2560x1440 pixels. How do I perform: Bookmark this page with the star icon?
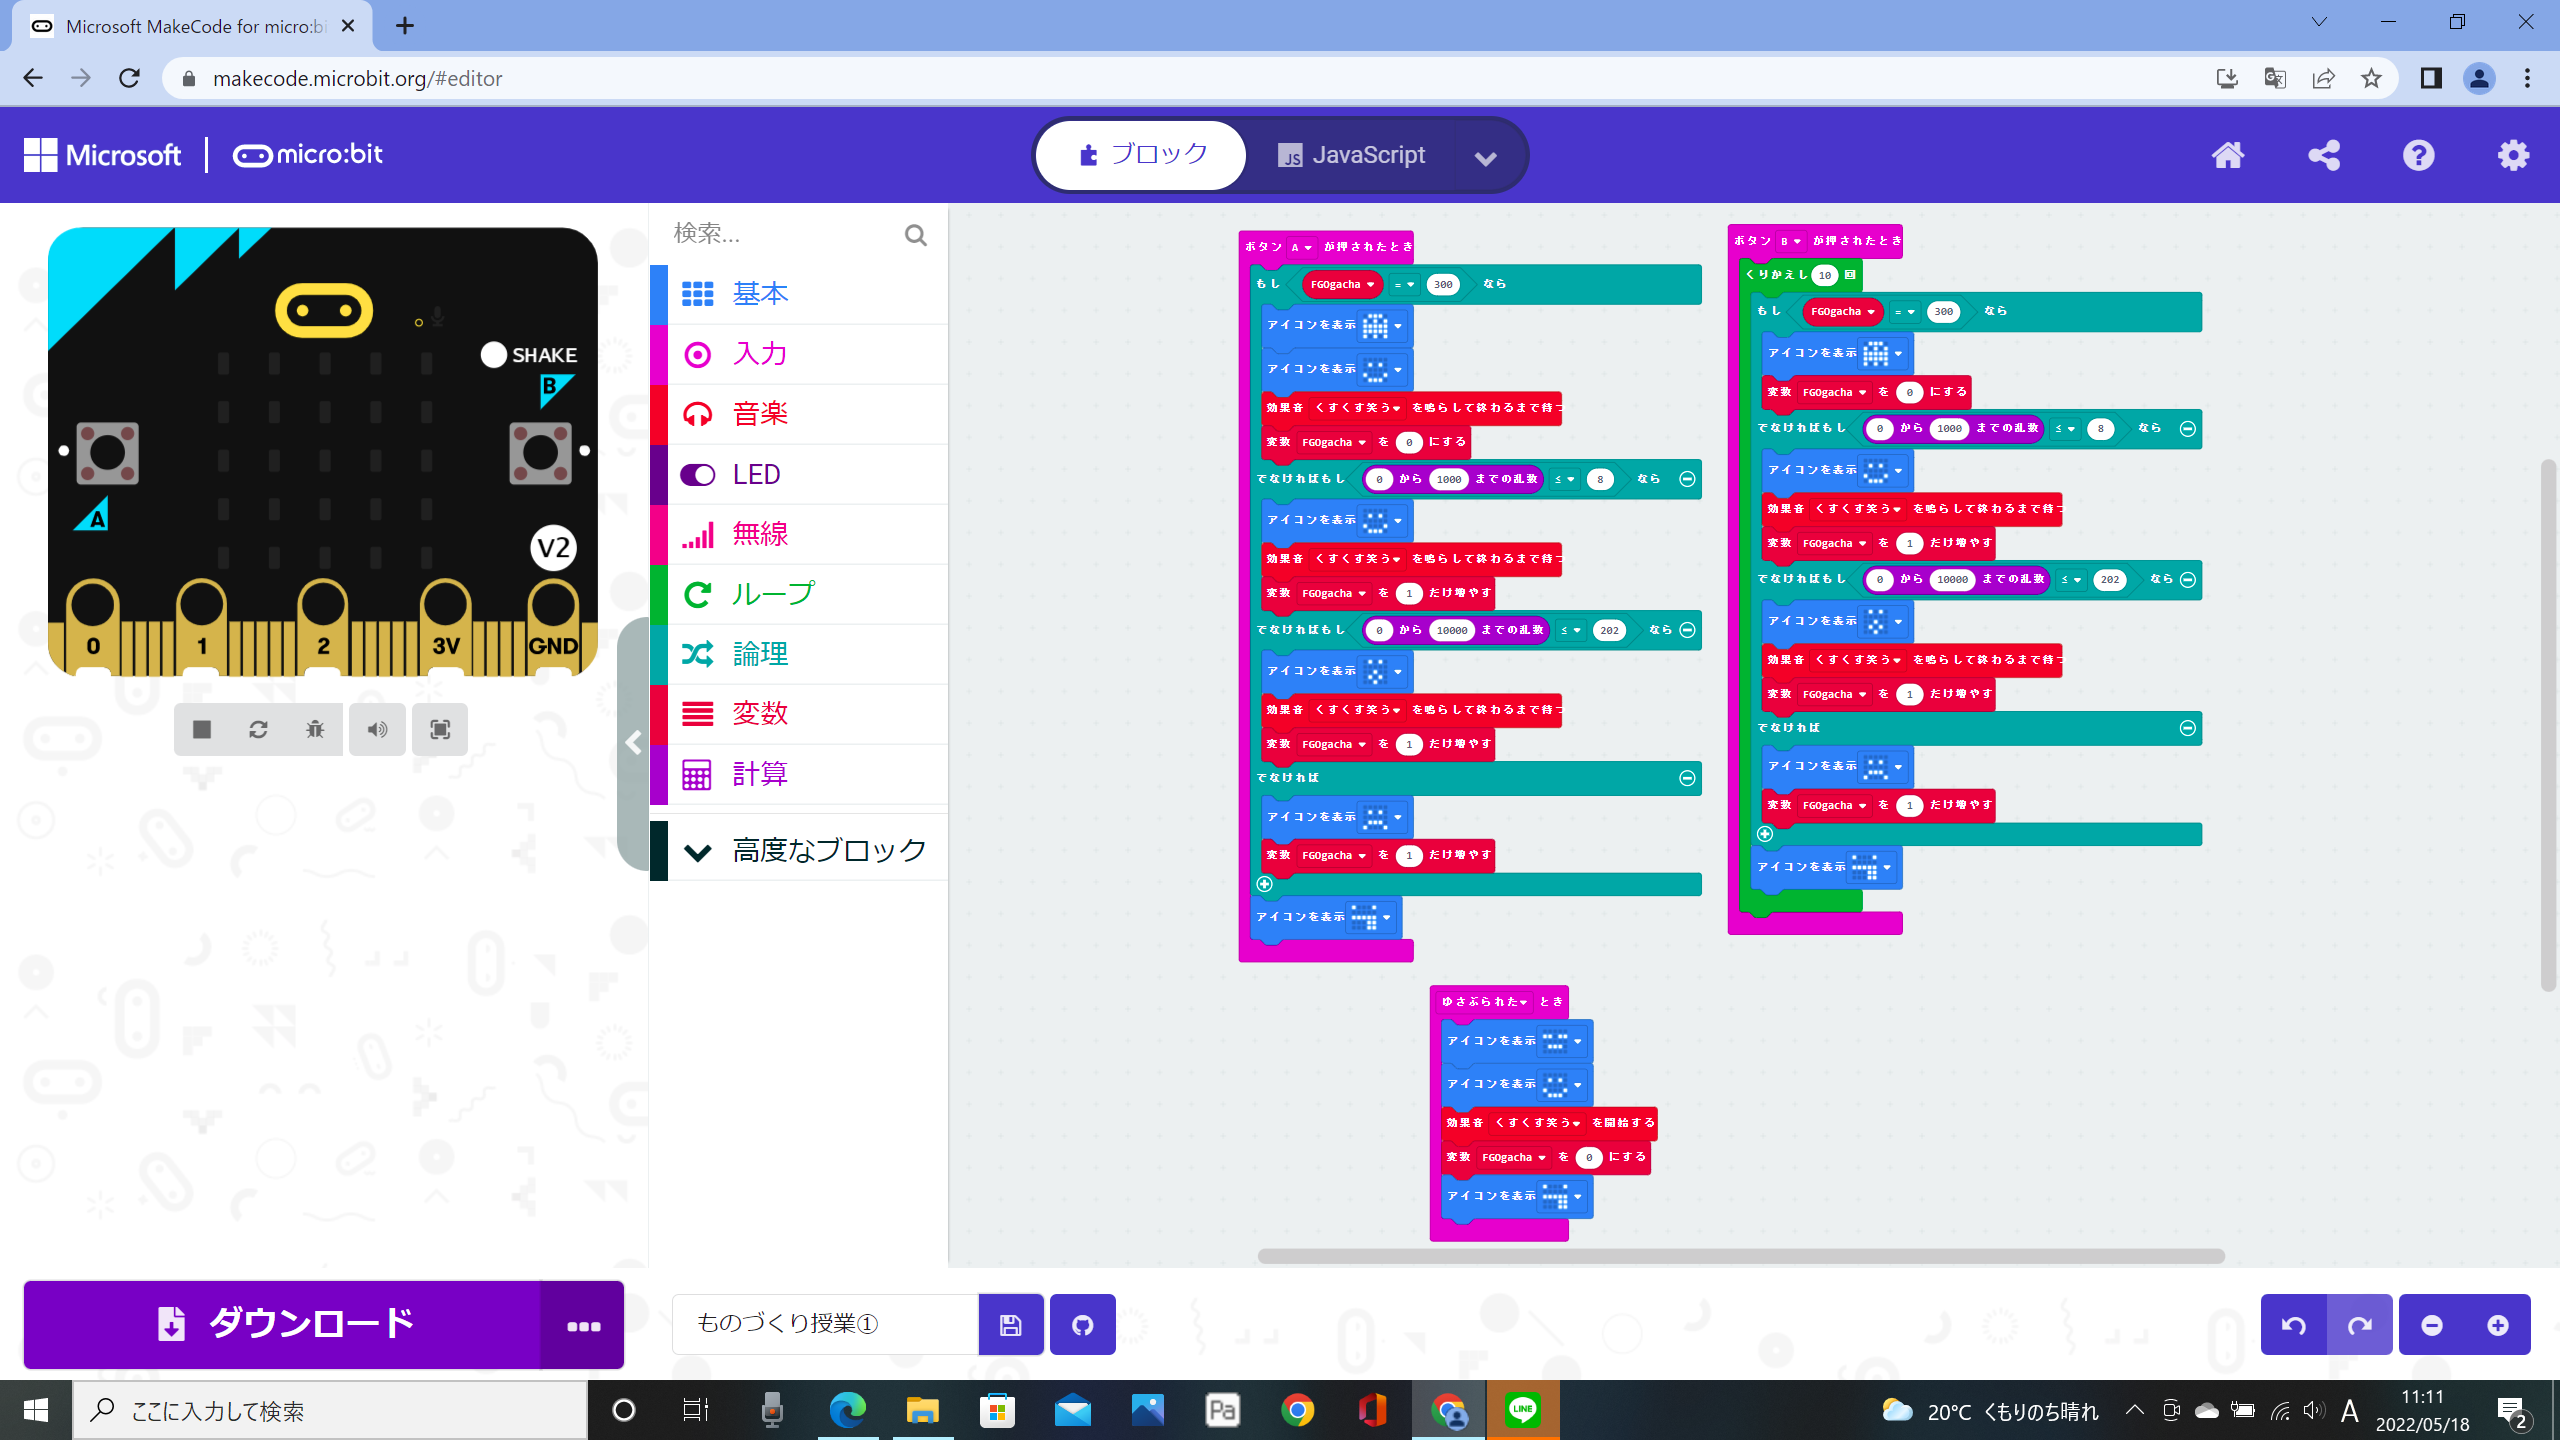pos(2371,78)
